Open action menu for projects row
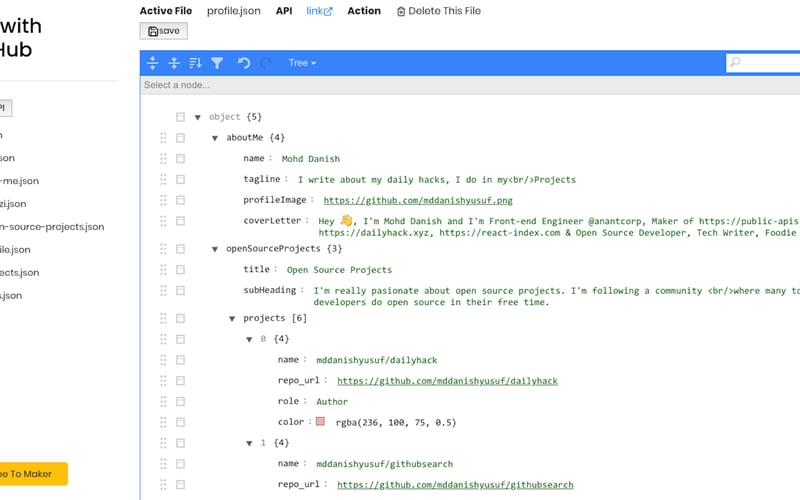The height and width of the screenshot is (500, 800). click(x=180, y=318)
